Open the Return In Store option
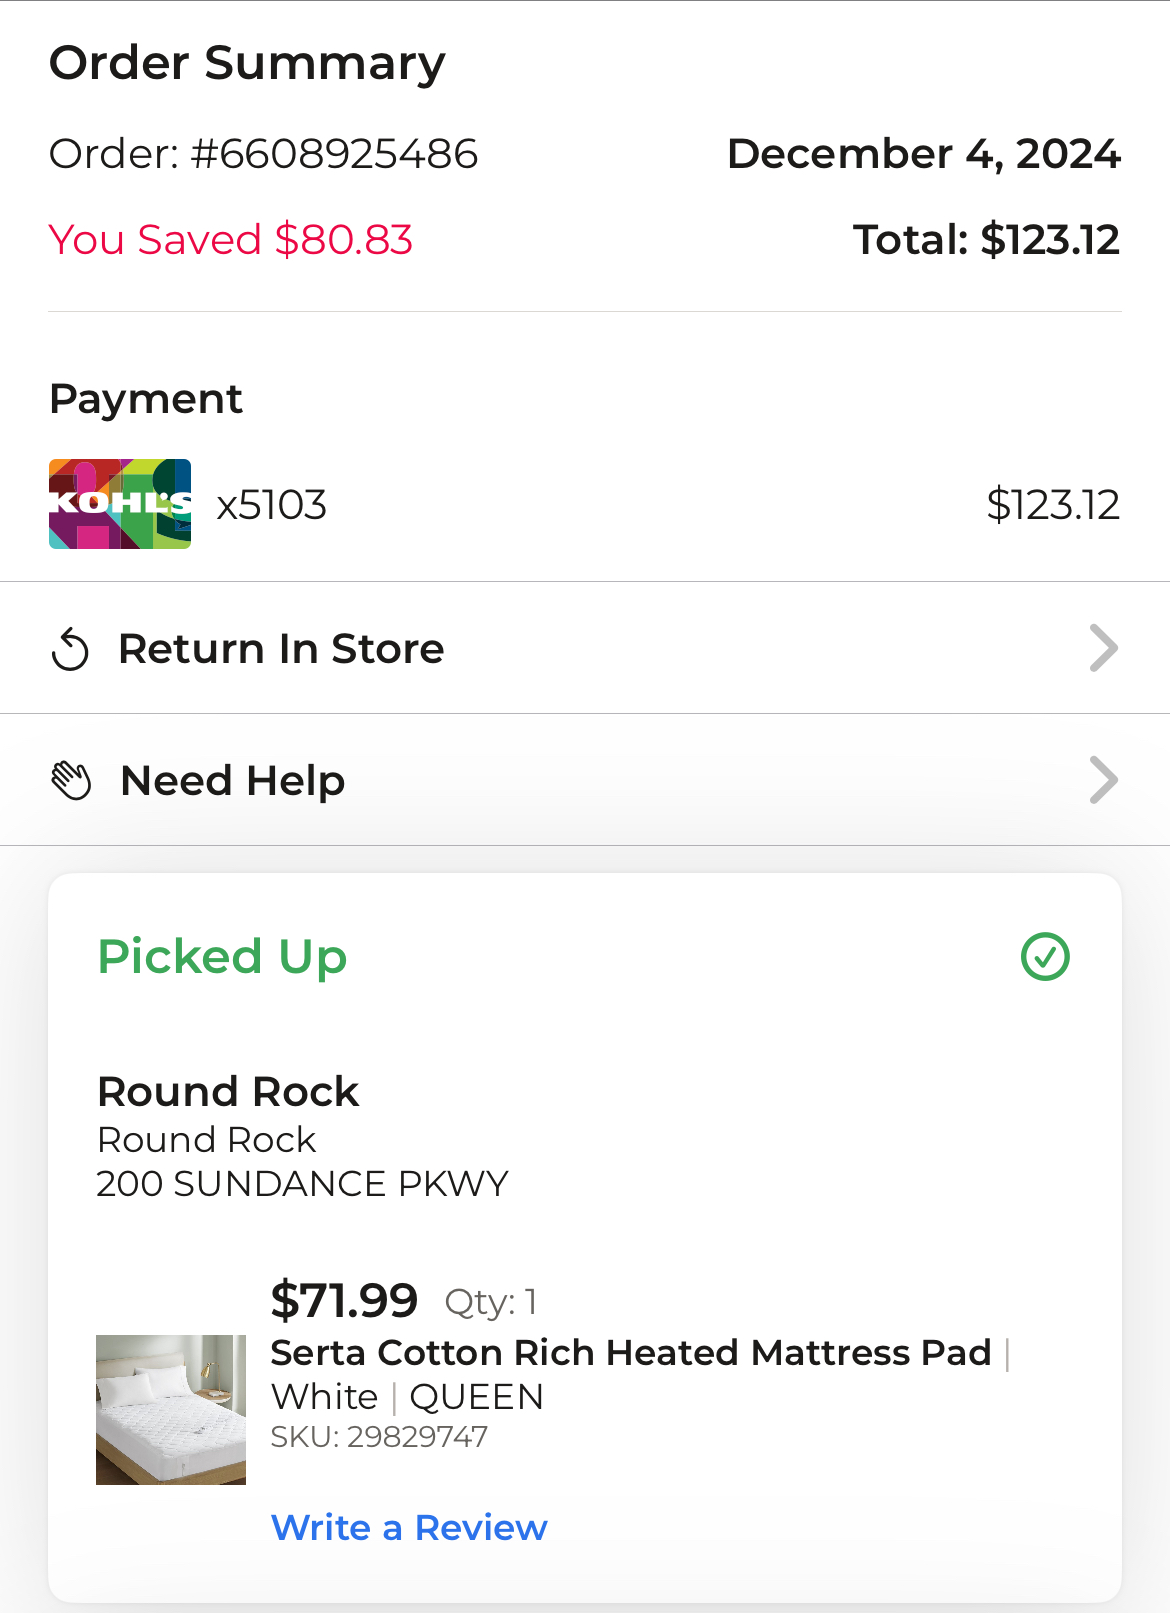The width and height of the screenshot is (1170, 1613). tap(585, 648)
